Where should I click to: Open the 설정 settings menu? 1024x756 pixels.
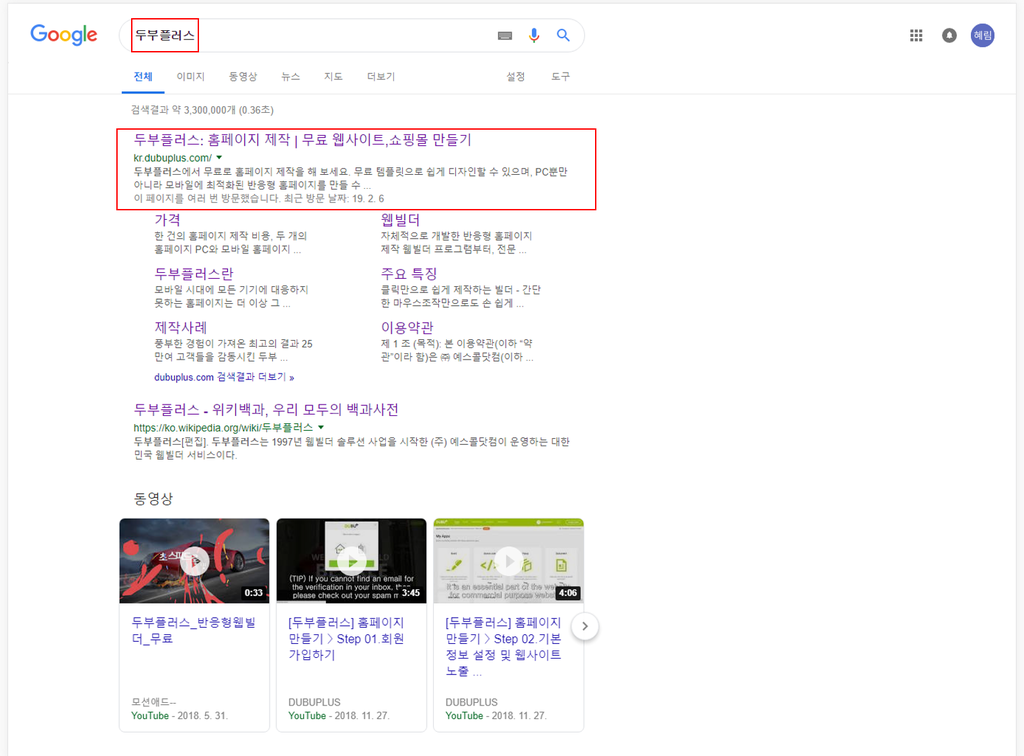pos(515,77)
